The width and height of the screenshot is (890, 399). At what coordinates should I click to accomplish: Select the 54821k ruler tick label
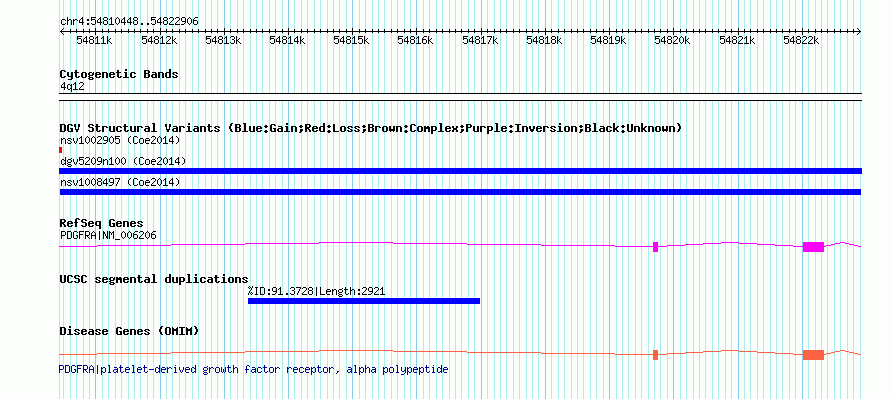coord(738,40)
